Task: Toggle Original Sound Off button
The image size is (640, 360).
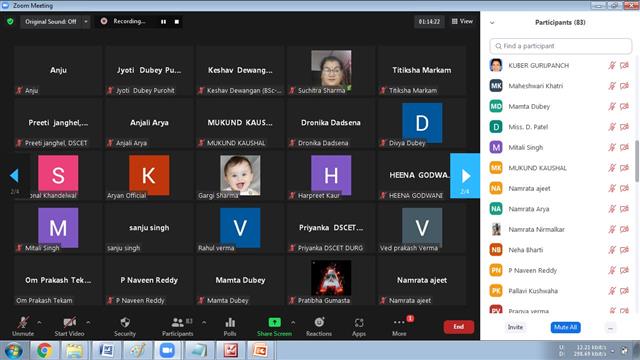Action: point(51,22)
